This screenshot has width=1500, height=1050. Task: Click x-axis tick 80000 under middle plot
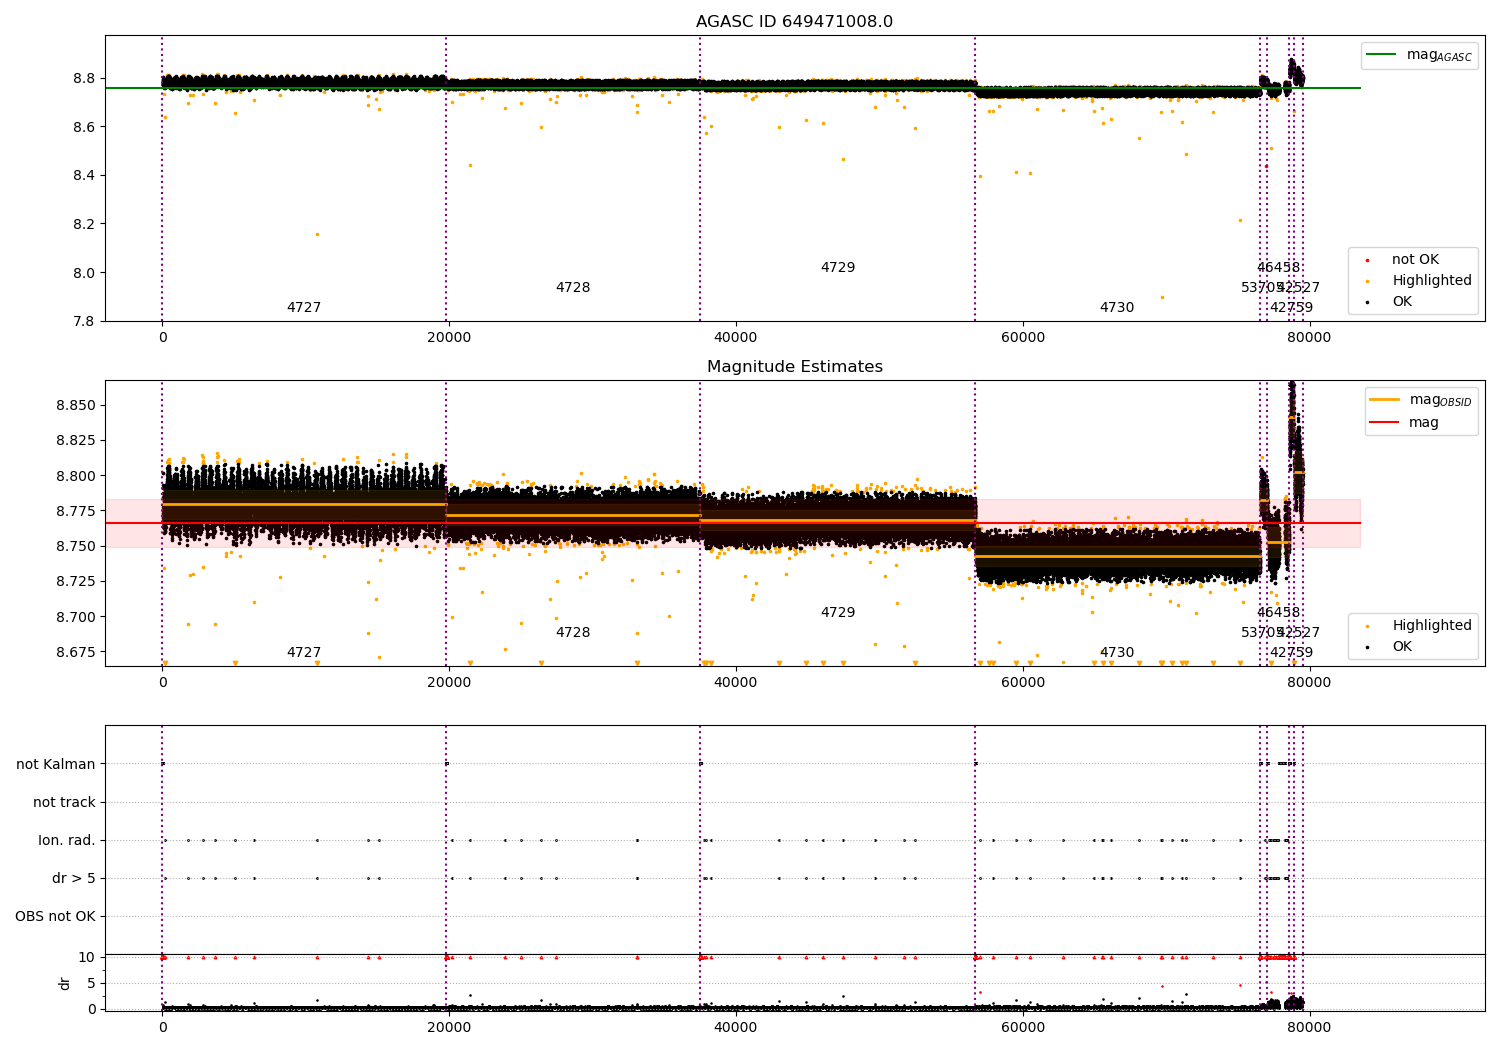(x=1309, y=683)
